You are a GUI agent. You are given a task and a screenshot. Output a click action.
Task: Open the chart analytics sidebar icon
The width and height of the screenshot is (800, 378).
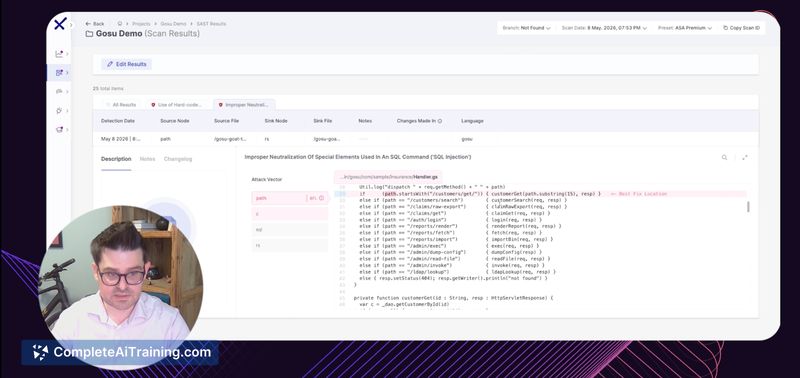[59, 54]
